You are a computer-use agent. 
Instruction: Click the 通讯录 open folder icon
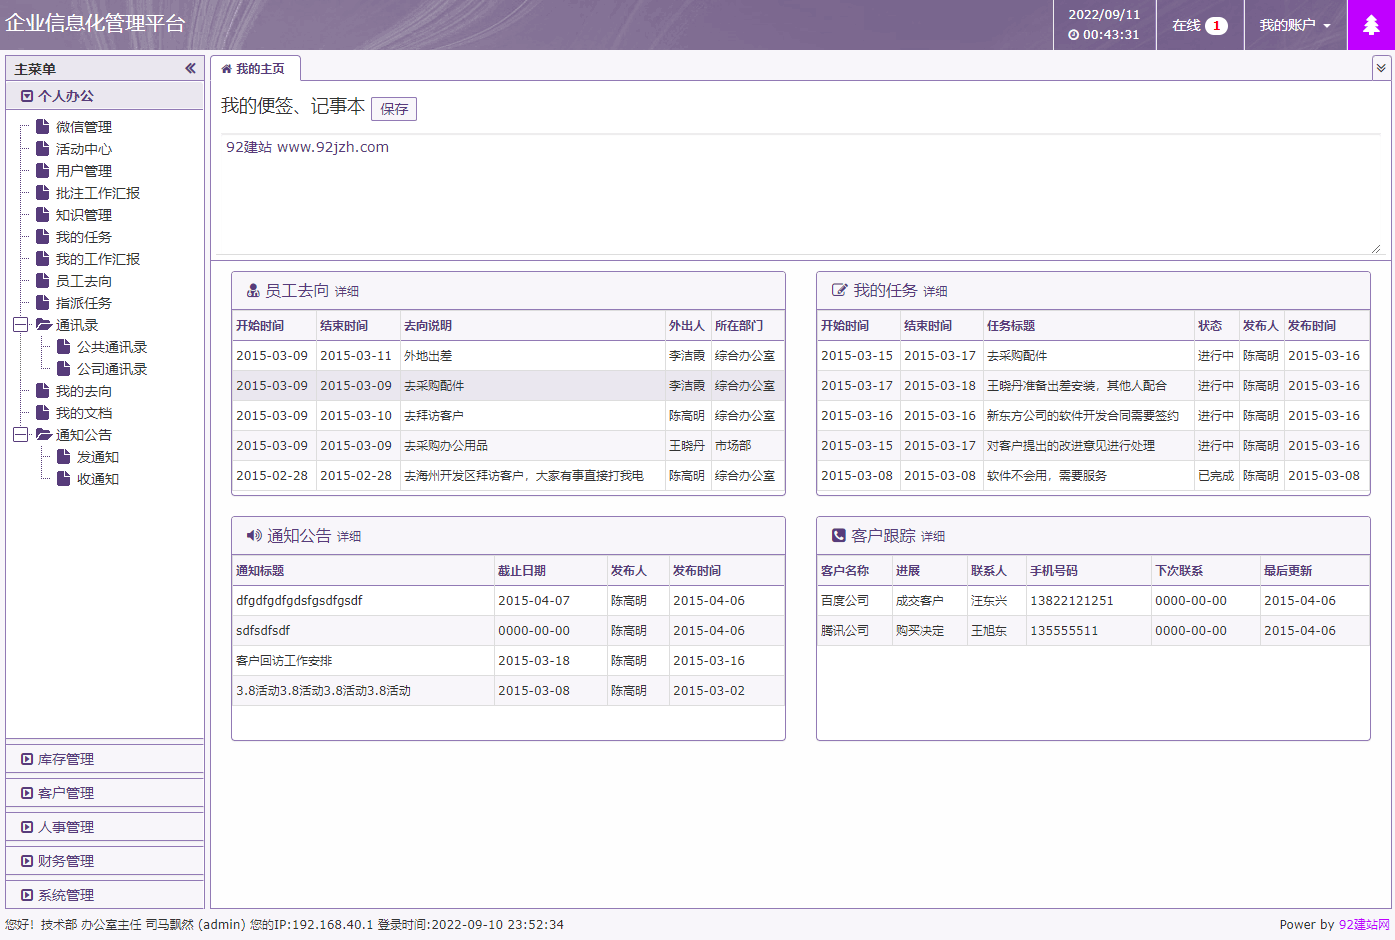pos(44,324)
